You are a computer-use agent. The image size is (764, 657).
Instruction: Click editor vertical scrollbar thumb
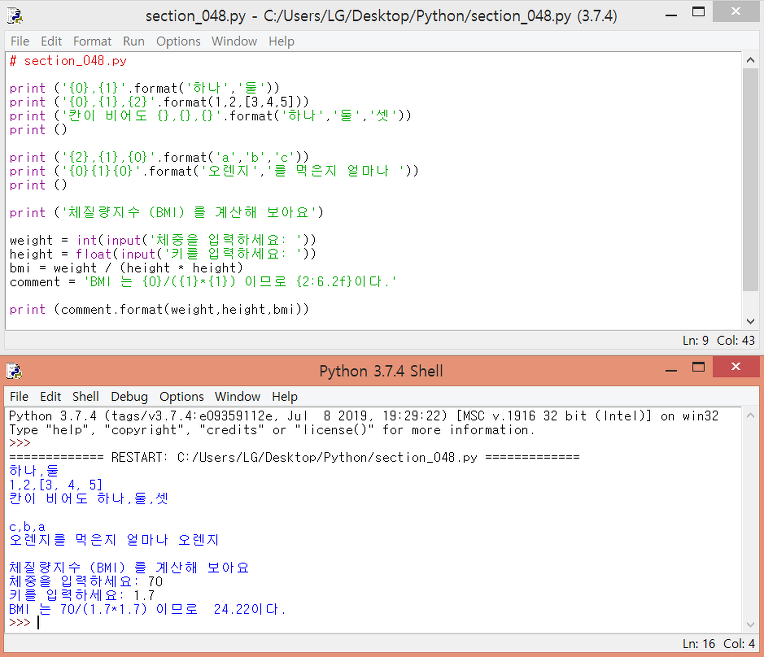[750, 179]
